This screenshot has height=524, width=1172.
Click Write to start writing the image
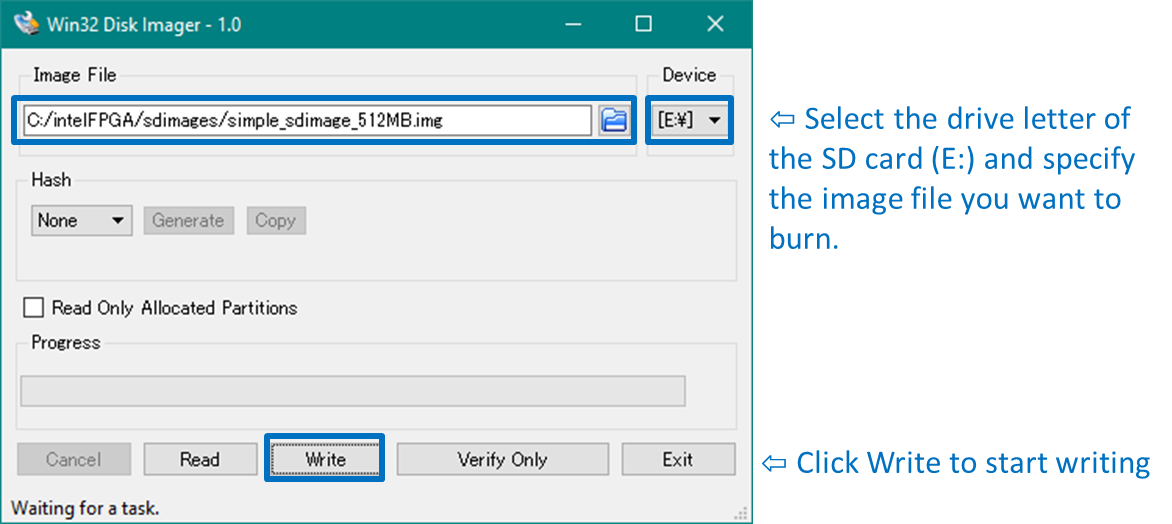tap(324, 460)
